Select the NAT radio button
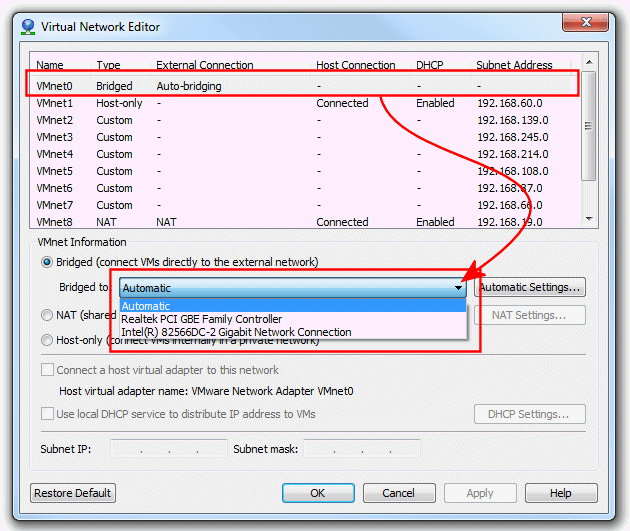 tap(47, 315)
